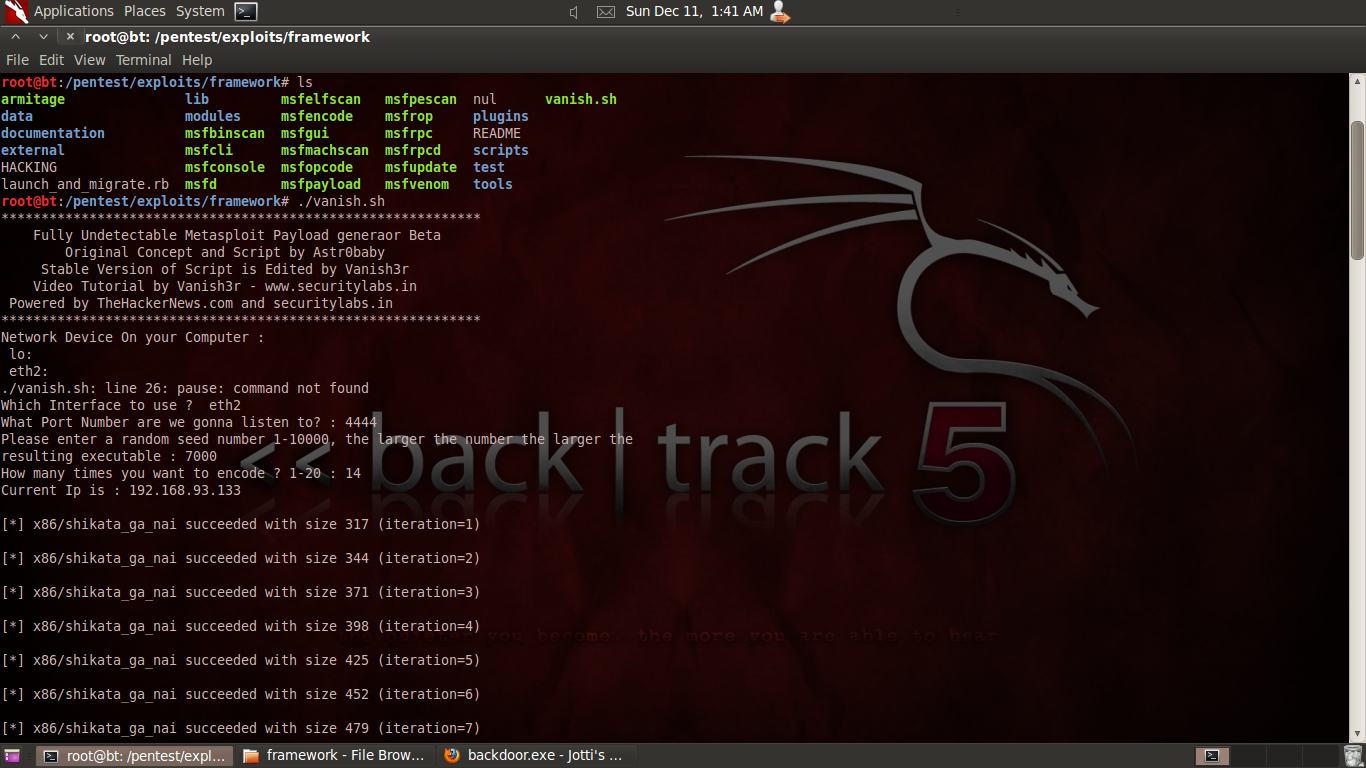This screenshot has width=1366, height=768.
Task: Click the shikata_ga_nai line with iteration=1
Action: click(241, 524)
